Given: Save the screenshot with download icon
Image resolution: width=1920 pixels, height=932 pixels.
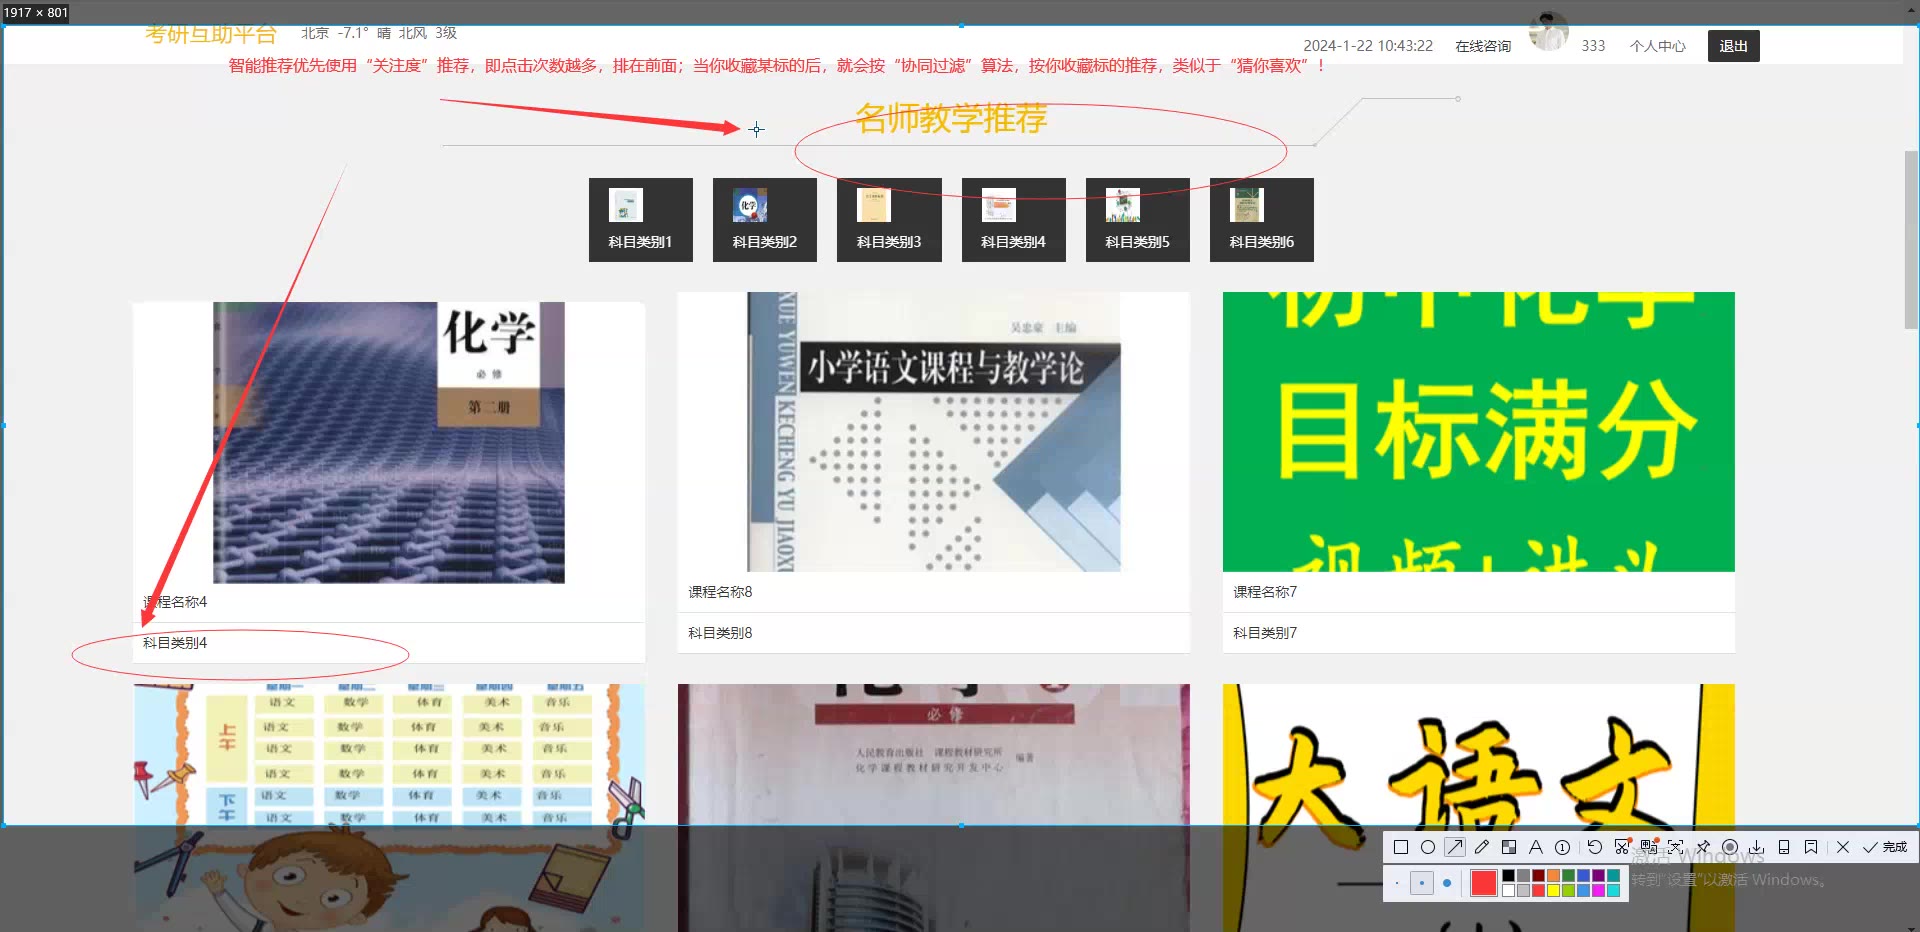Looking at the screenshot, I should [1756, 847].
